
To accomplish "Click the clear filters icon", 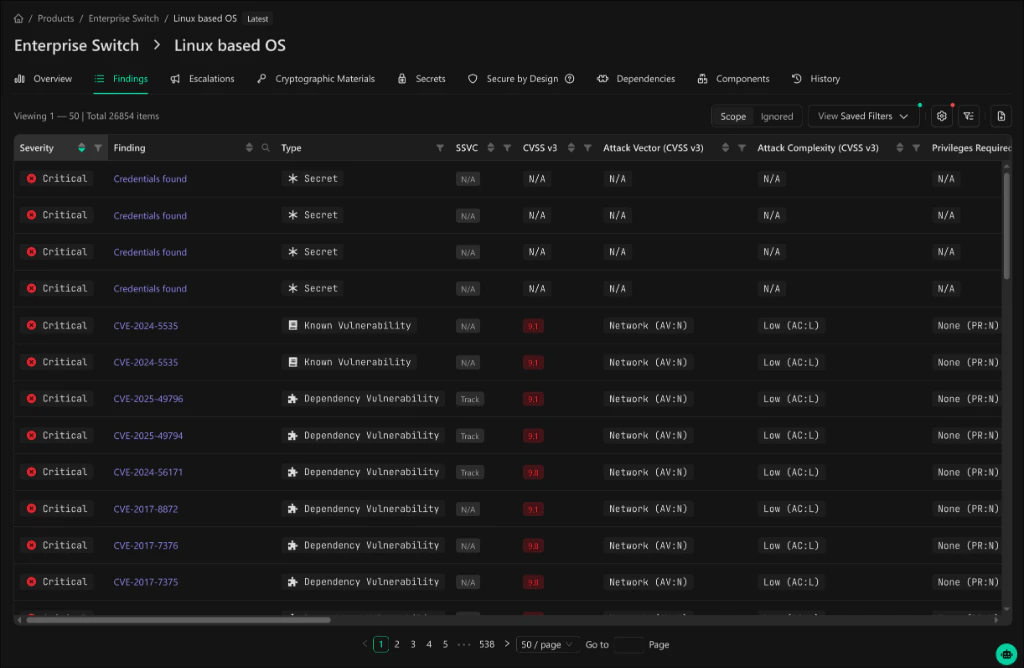I will (x=968, y=116).
